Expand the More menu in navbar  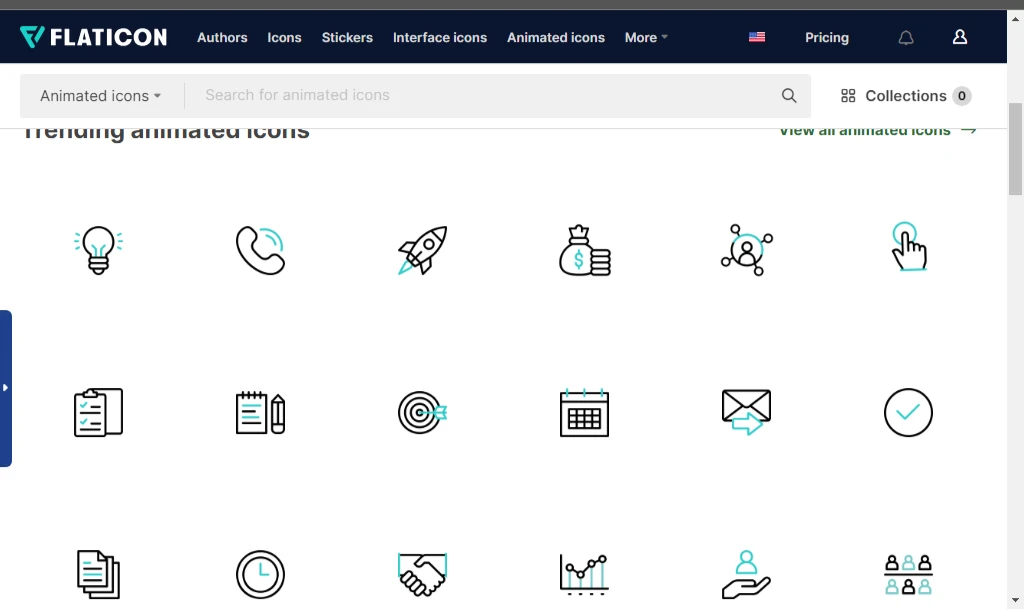[646, 38]
